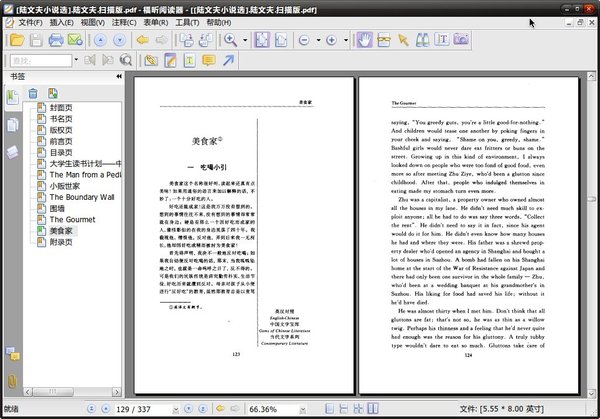Jump to 目录页 bookmark

tap(62, 154)
